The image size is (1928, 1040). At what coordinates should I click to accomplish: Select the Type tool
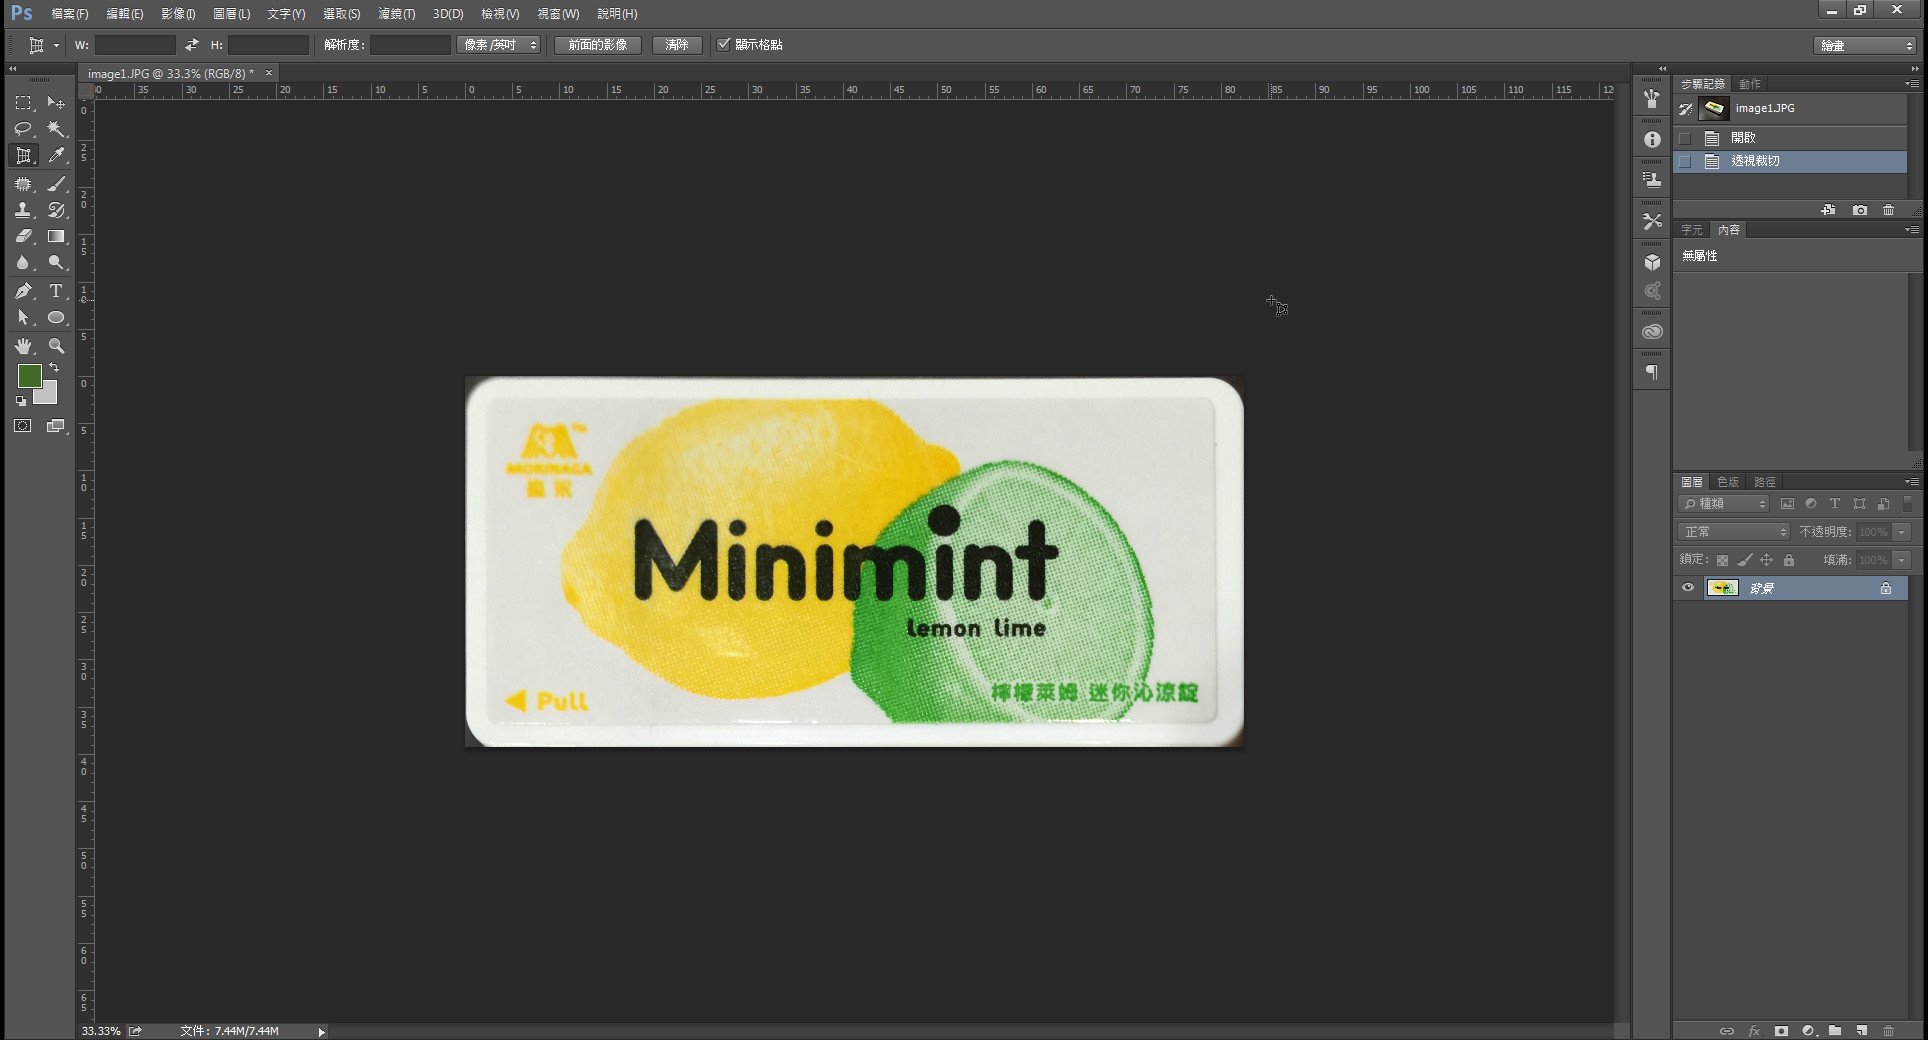pos(56,291)
